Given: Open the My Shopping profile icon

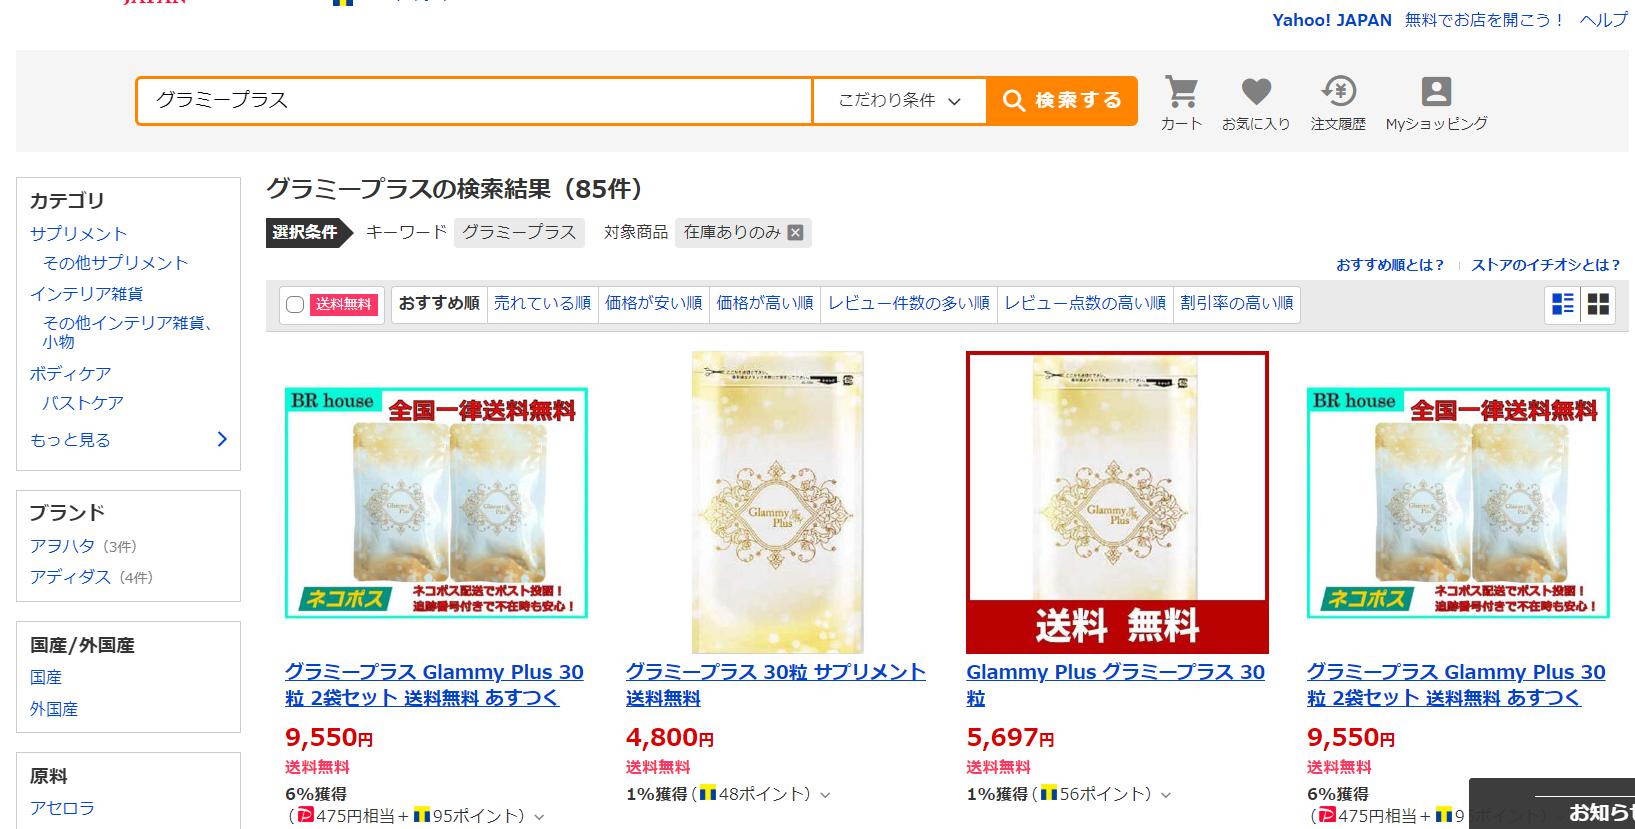Looking at the screenshot, I should pos(1436,92).
